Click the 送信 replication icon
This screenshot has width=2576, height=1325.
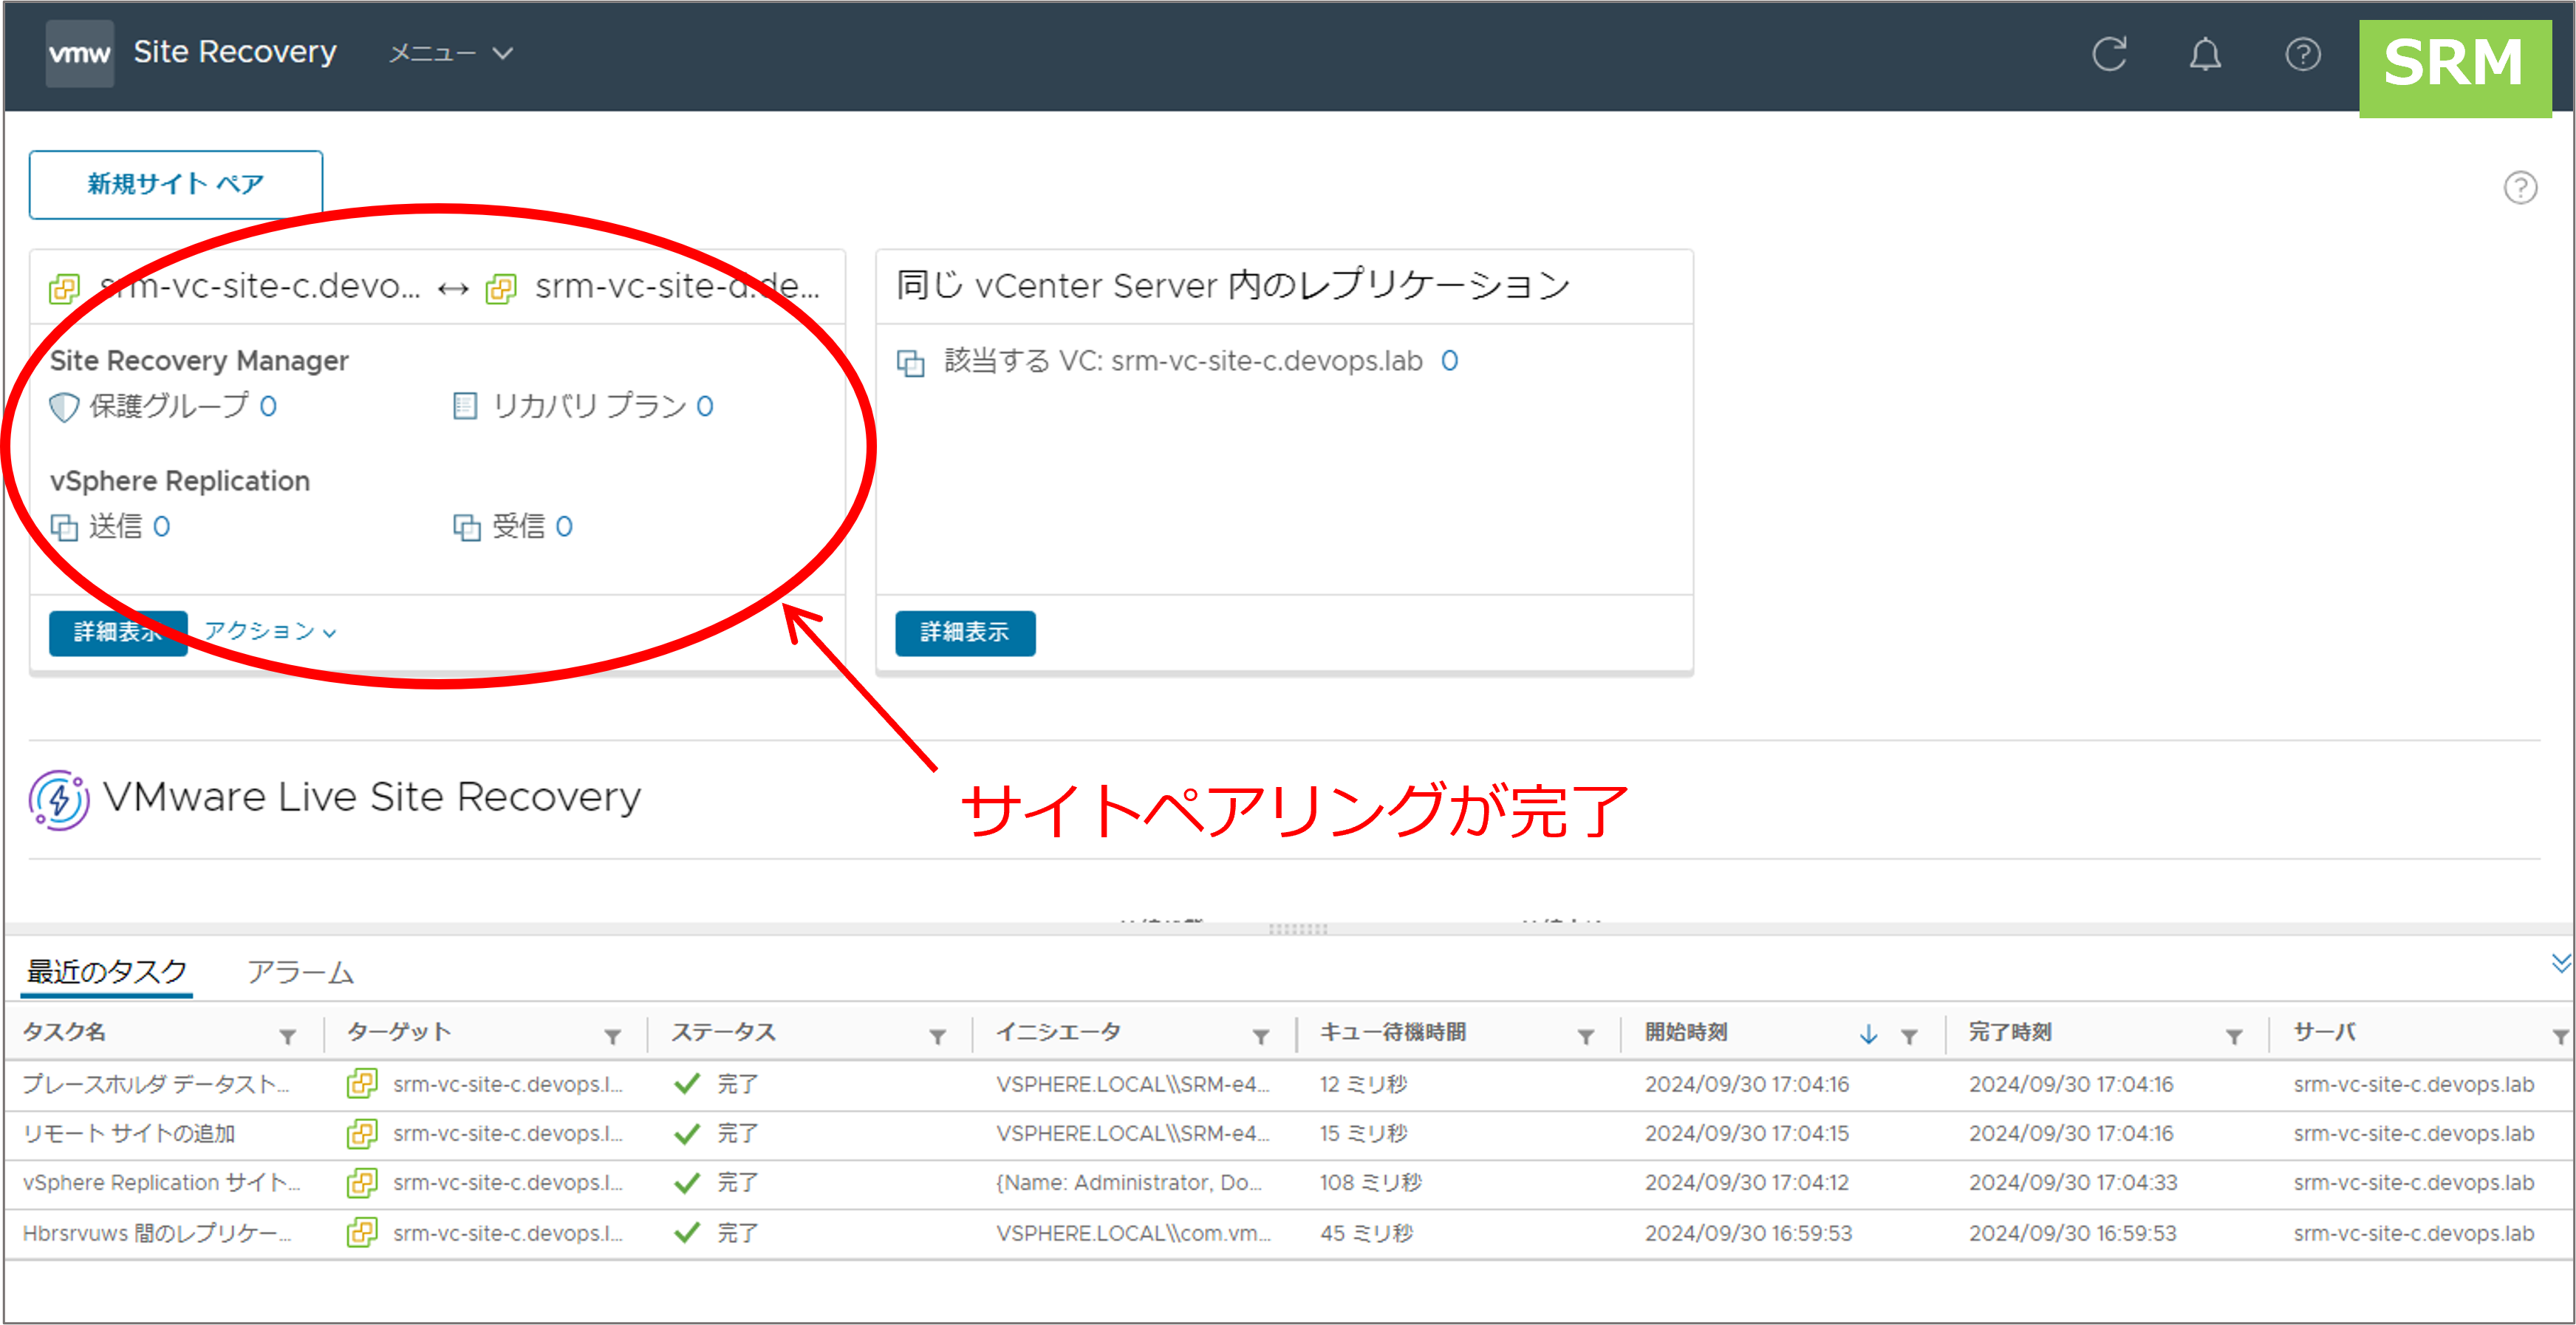[64, 527]
